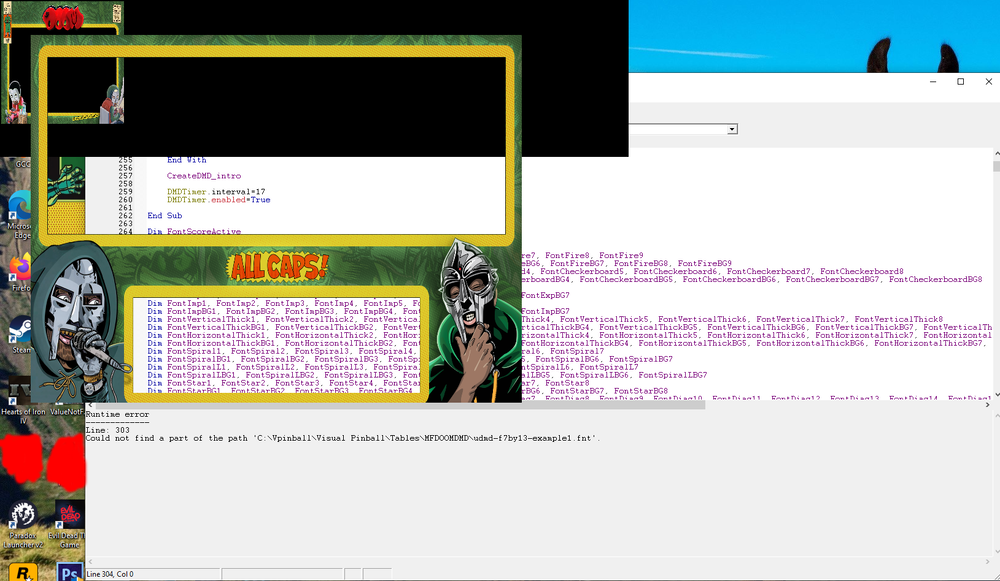Launch the Evil Dead The Game shortcut

70,525
